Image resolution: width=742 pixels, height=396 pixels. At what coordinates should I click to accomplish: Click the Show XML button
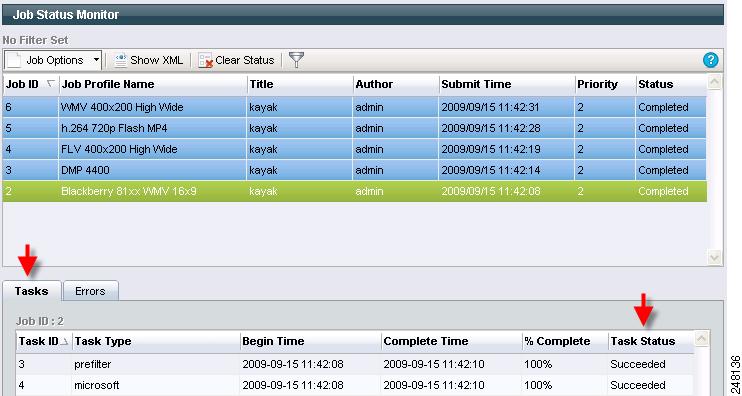pos(149,60)
